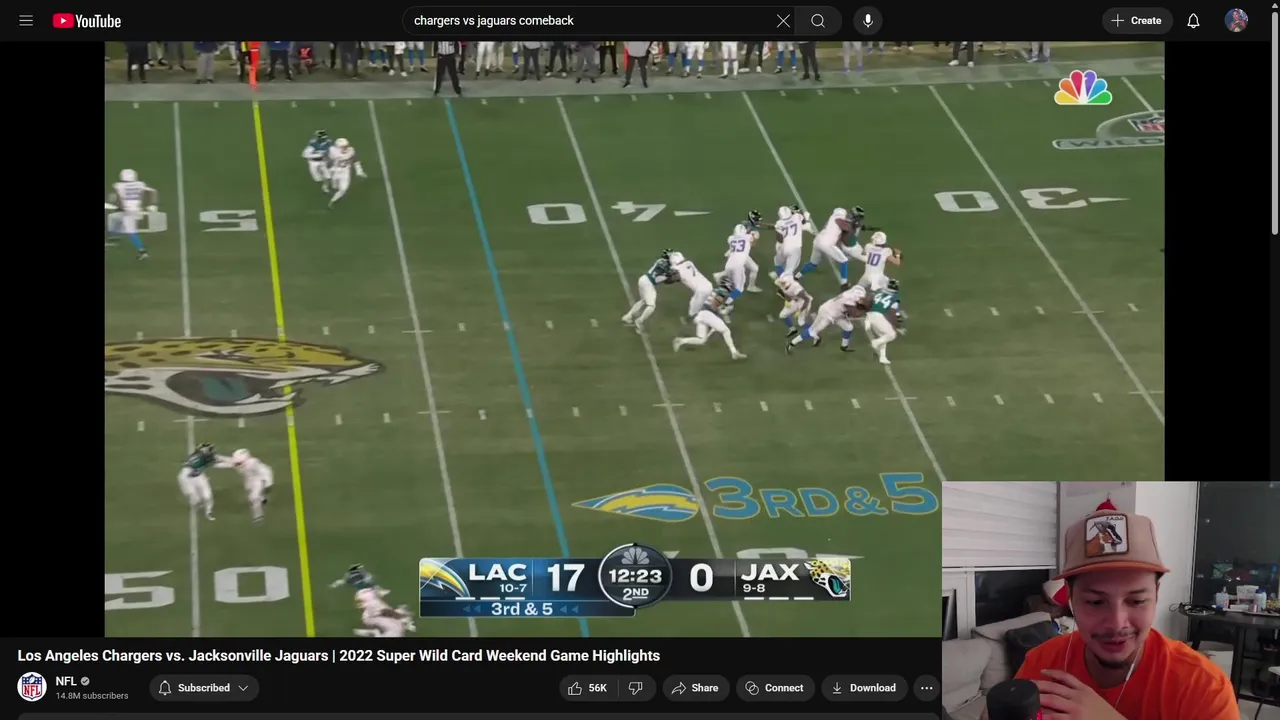The image size is (1280, 720).
Task: Click '14.8M subscribers' text
Action: pyautogui.click(x=92, y=696)
